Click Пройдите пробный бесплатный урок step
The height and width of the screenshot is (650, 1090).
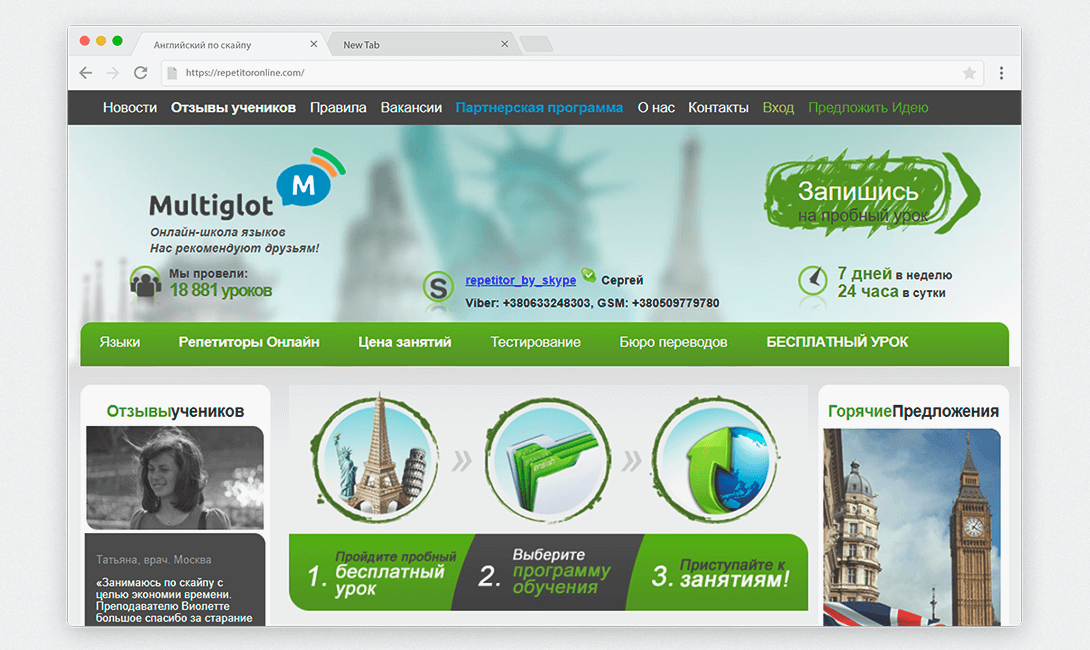[x=382, y=572]
